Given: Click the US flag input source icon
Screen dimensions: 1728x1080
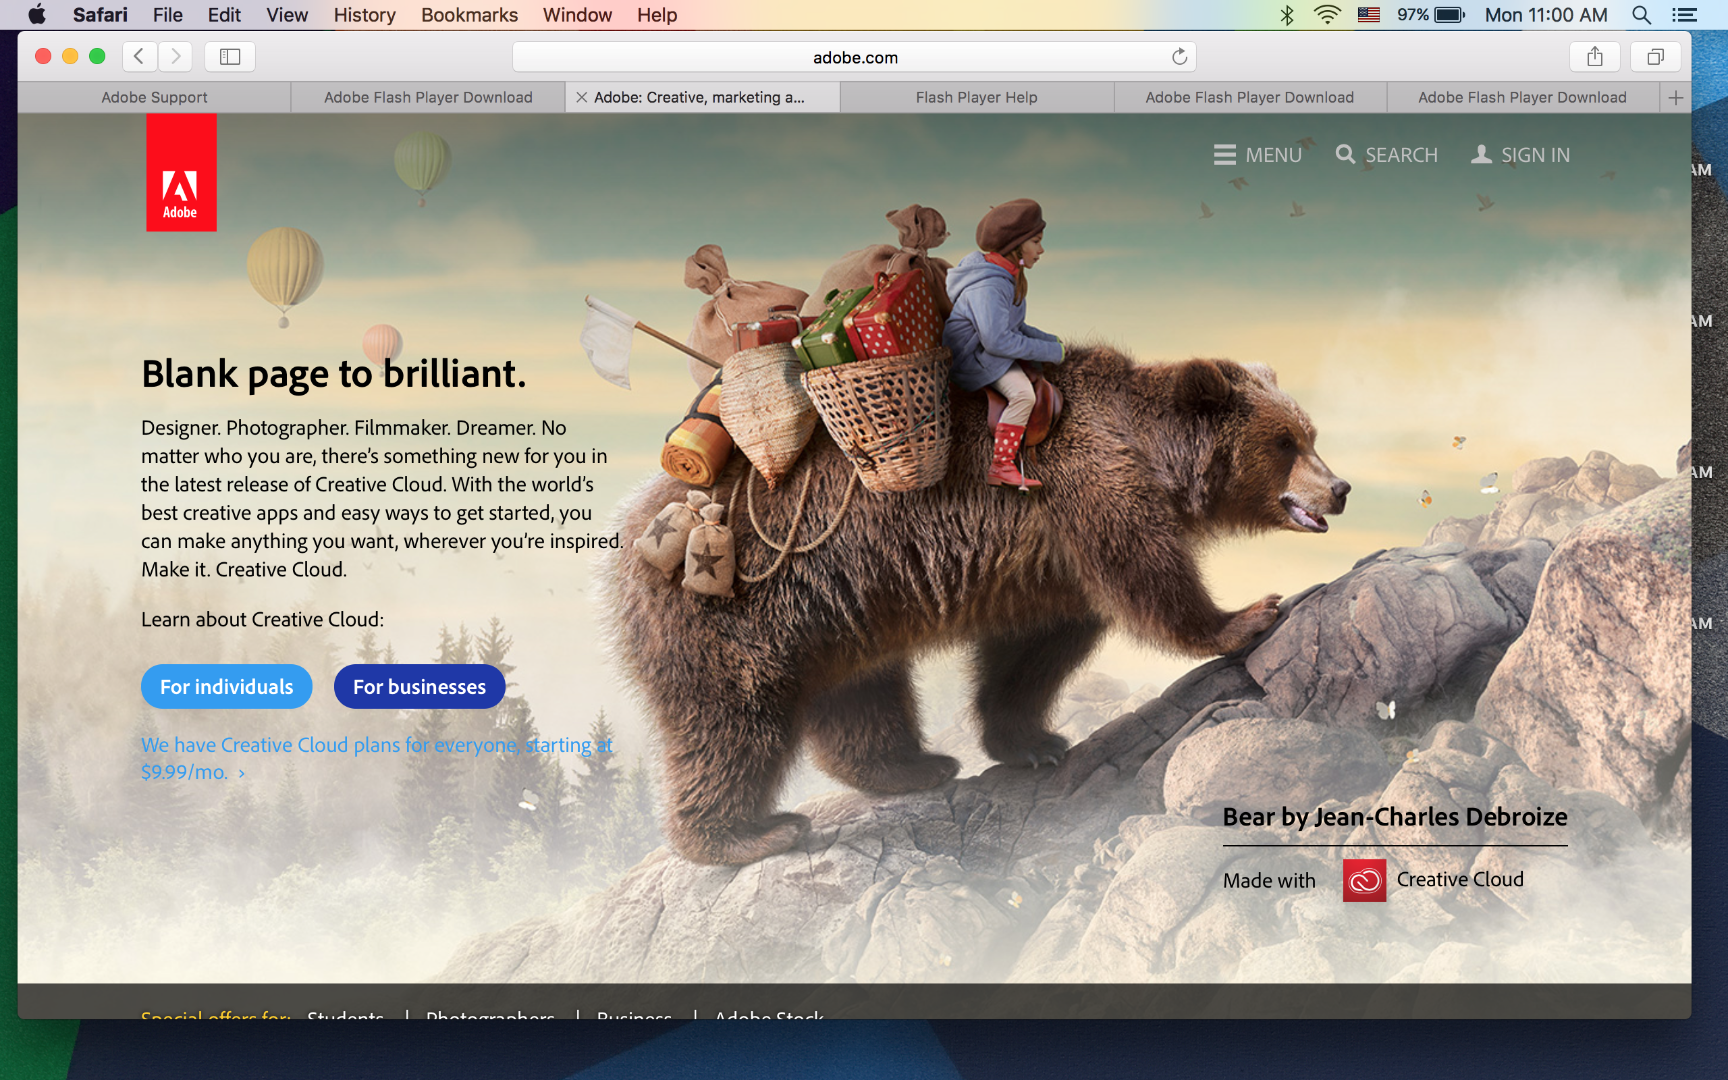Looking at the screenshot, I should 1369,15.
